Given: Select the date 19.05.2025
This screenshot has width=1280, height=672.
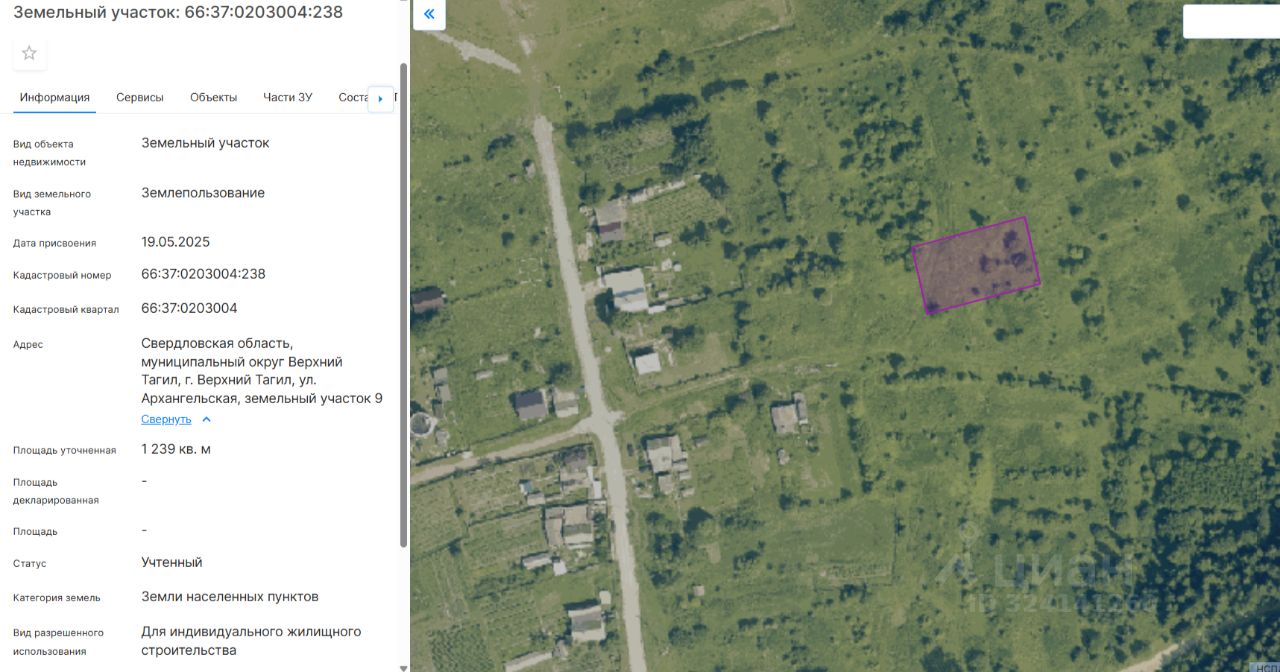Looking at the screenshot, I should [x=175, y=242].
